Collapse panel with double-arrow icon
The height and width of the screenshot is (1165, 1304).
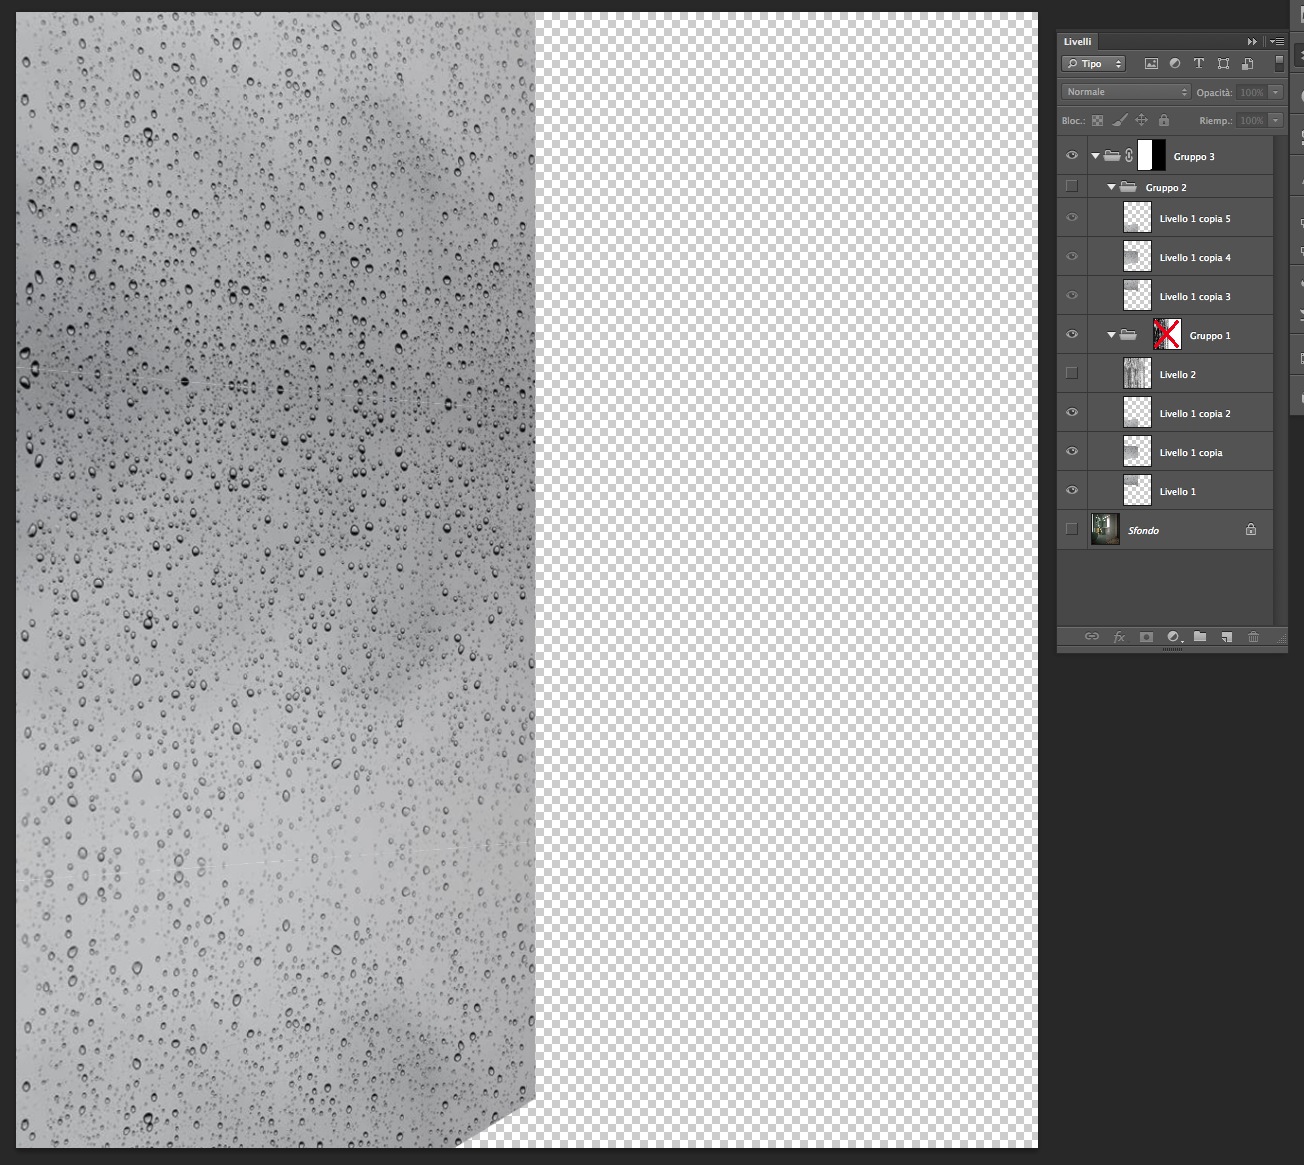1252,42
